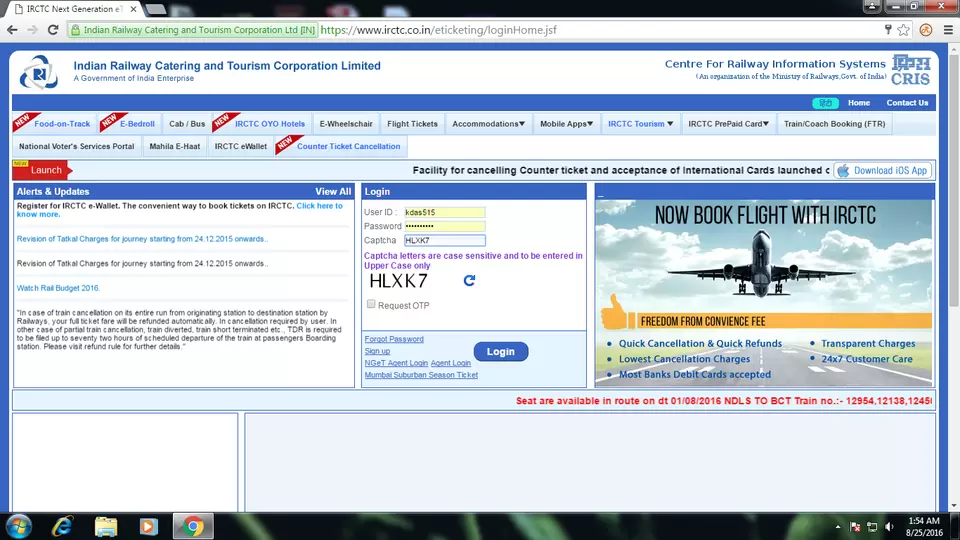Image resolution: width=960 pixels, height=540 pixels.
Task: Expand IRCTC Tourism dropdown menu
Action: pyautogui.click(x=640, y=124)
